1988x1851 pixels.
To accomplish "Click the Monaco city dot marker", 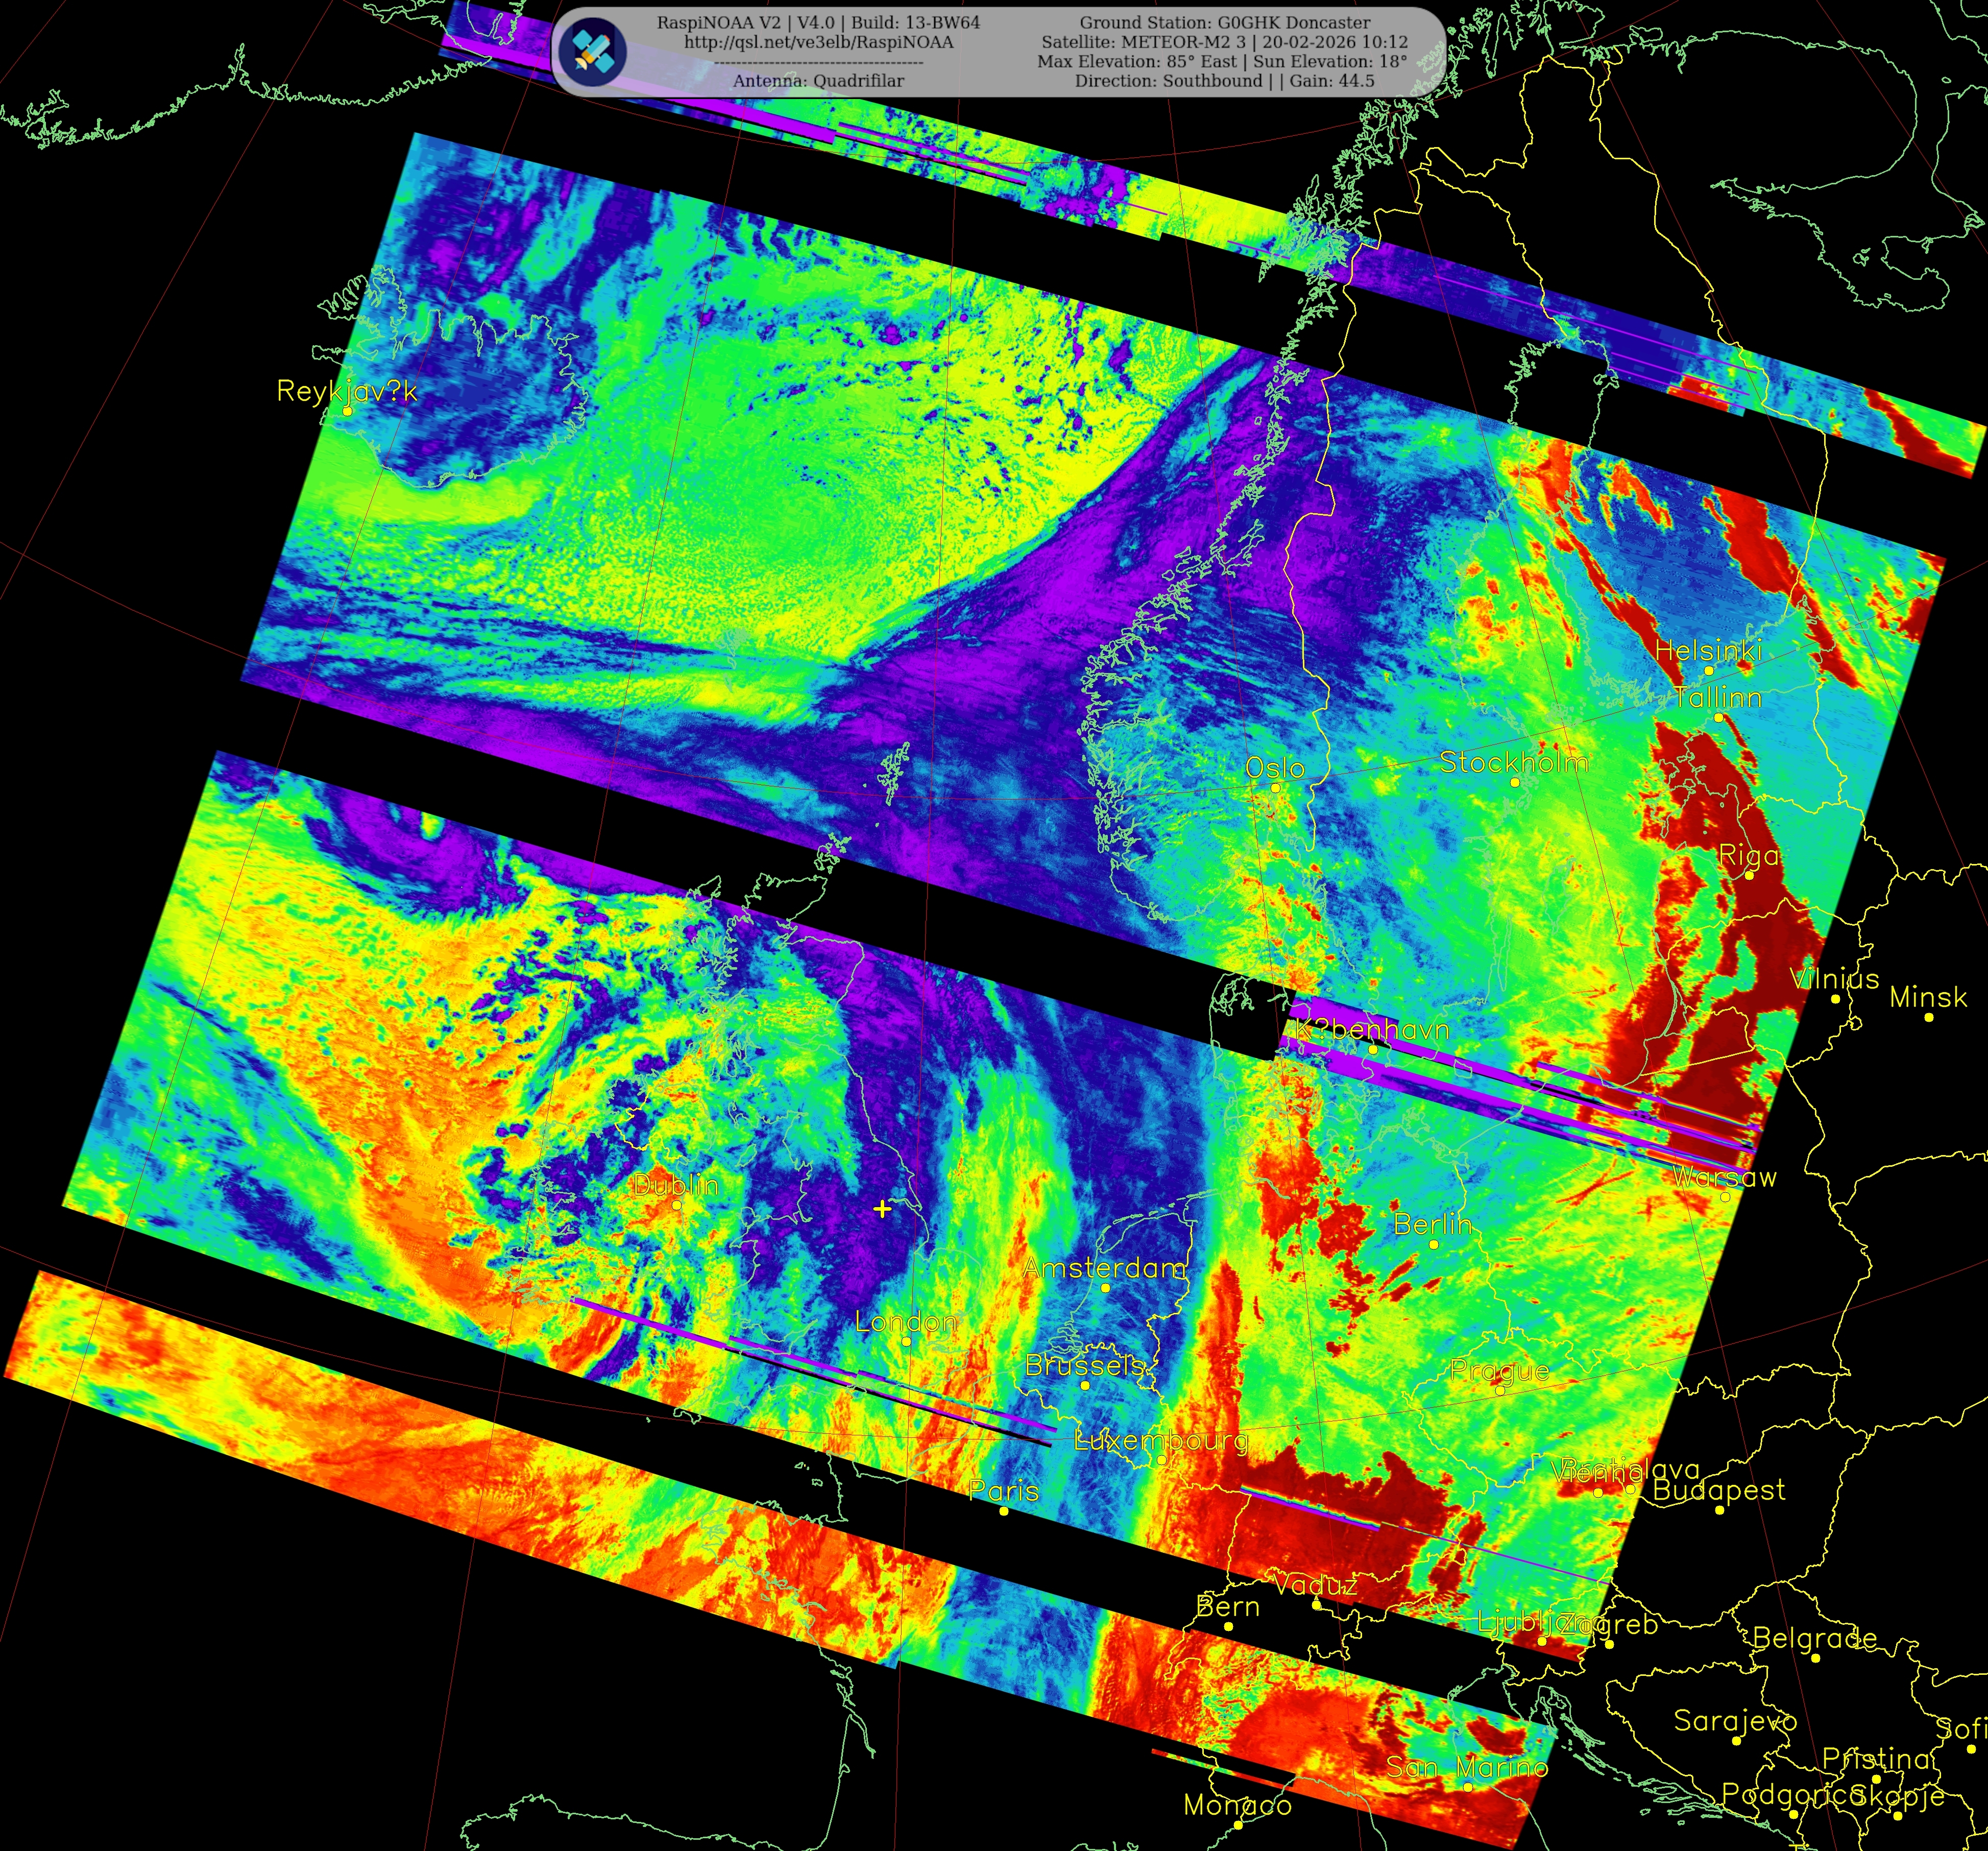I will (1238, 1825).
